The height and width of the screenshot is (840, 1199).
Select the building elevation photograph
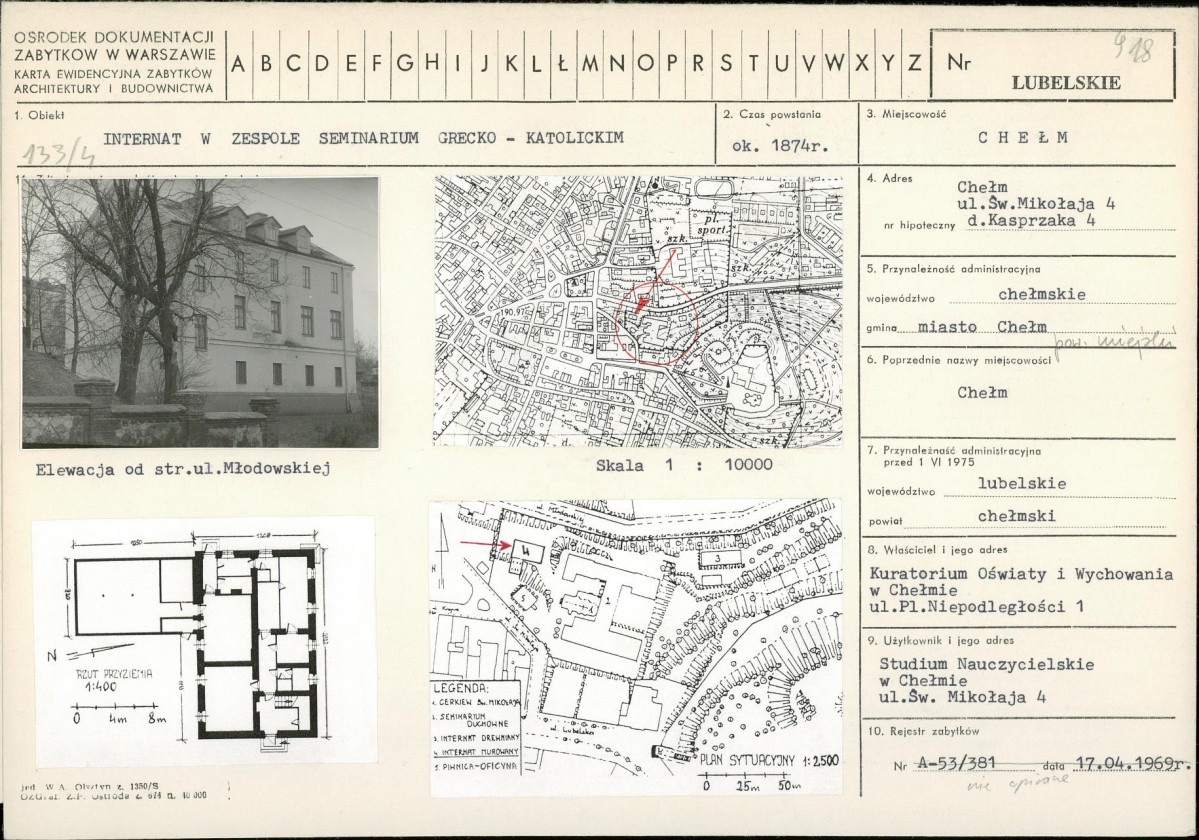click(200, 312)
